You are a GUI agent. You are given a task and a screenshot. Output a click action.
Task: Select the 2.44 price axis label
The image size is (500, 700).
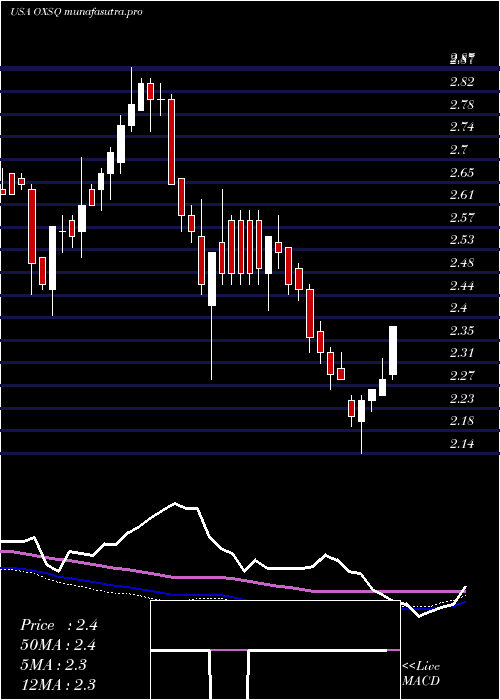coord(462,286)
